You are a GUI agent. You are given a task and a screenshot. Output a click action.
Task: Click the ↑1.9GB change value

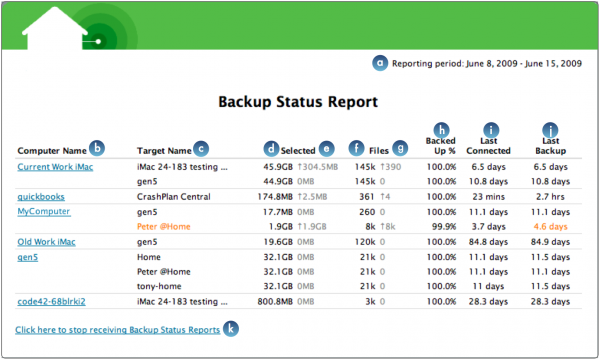[312, 226]
